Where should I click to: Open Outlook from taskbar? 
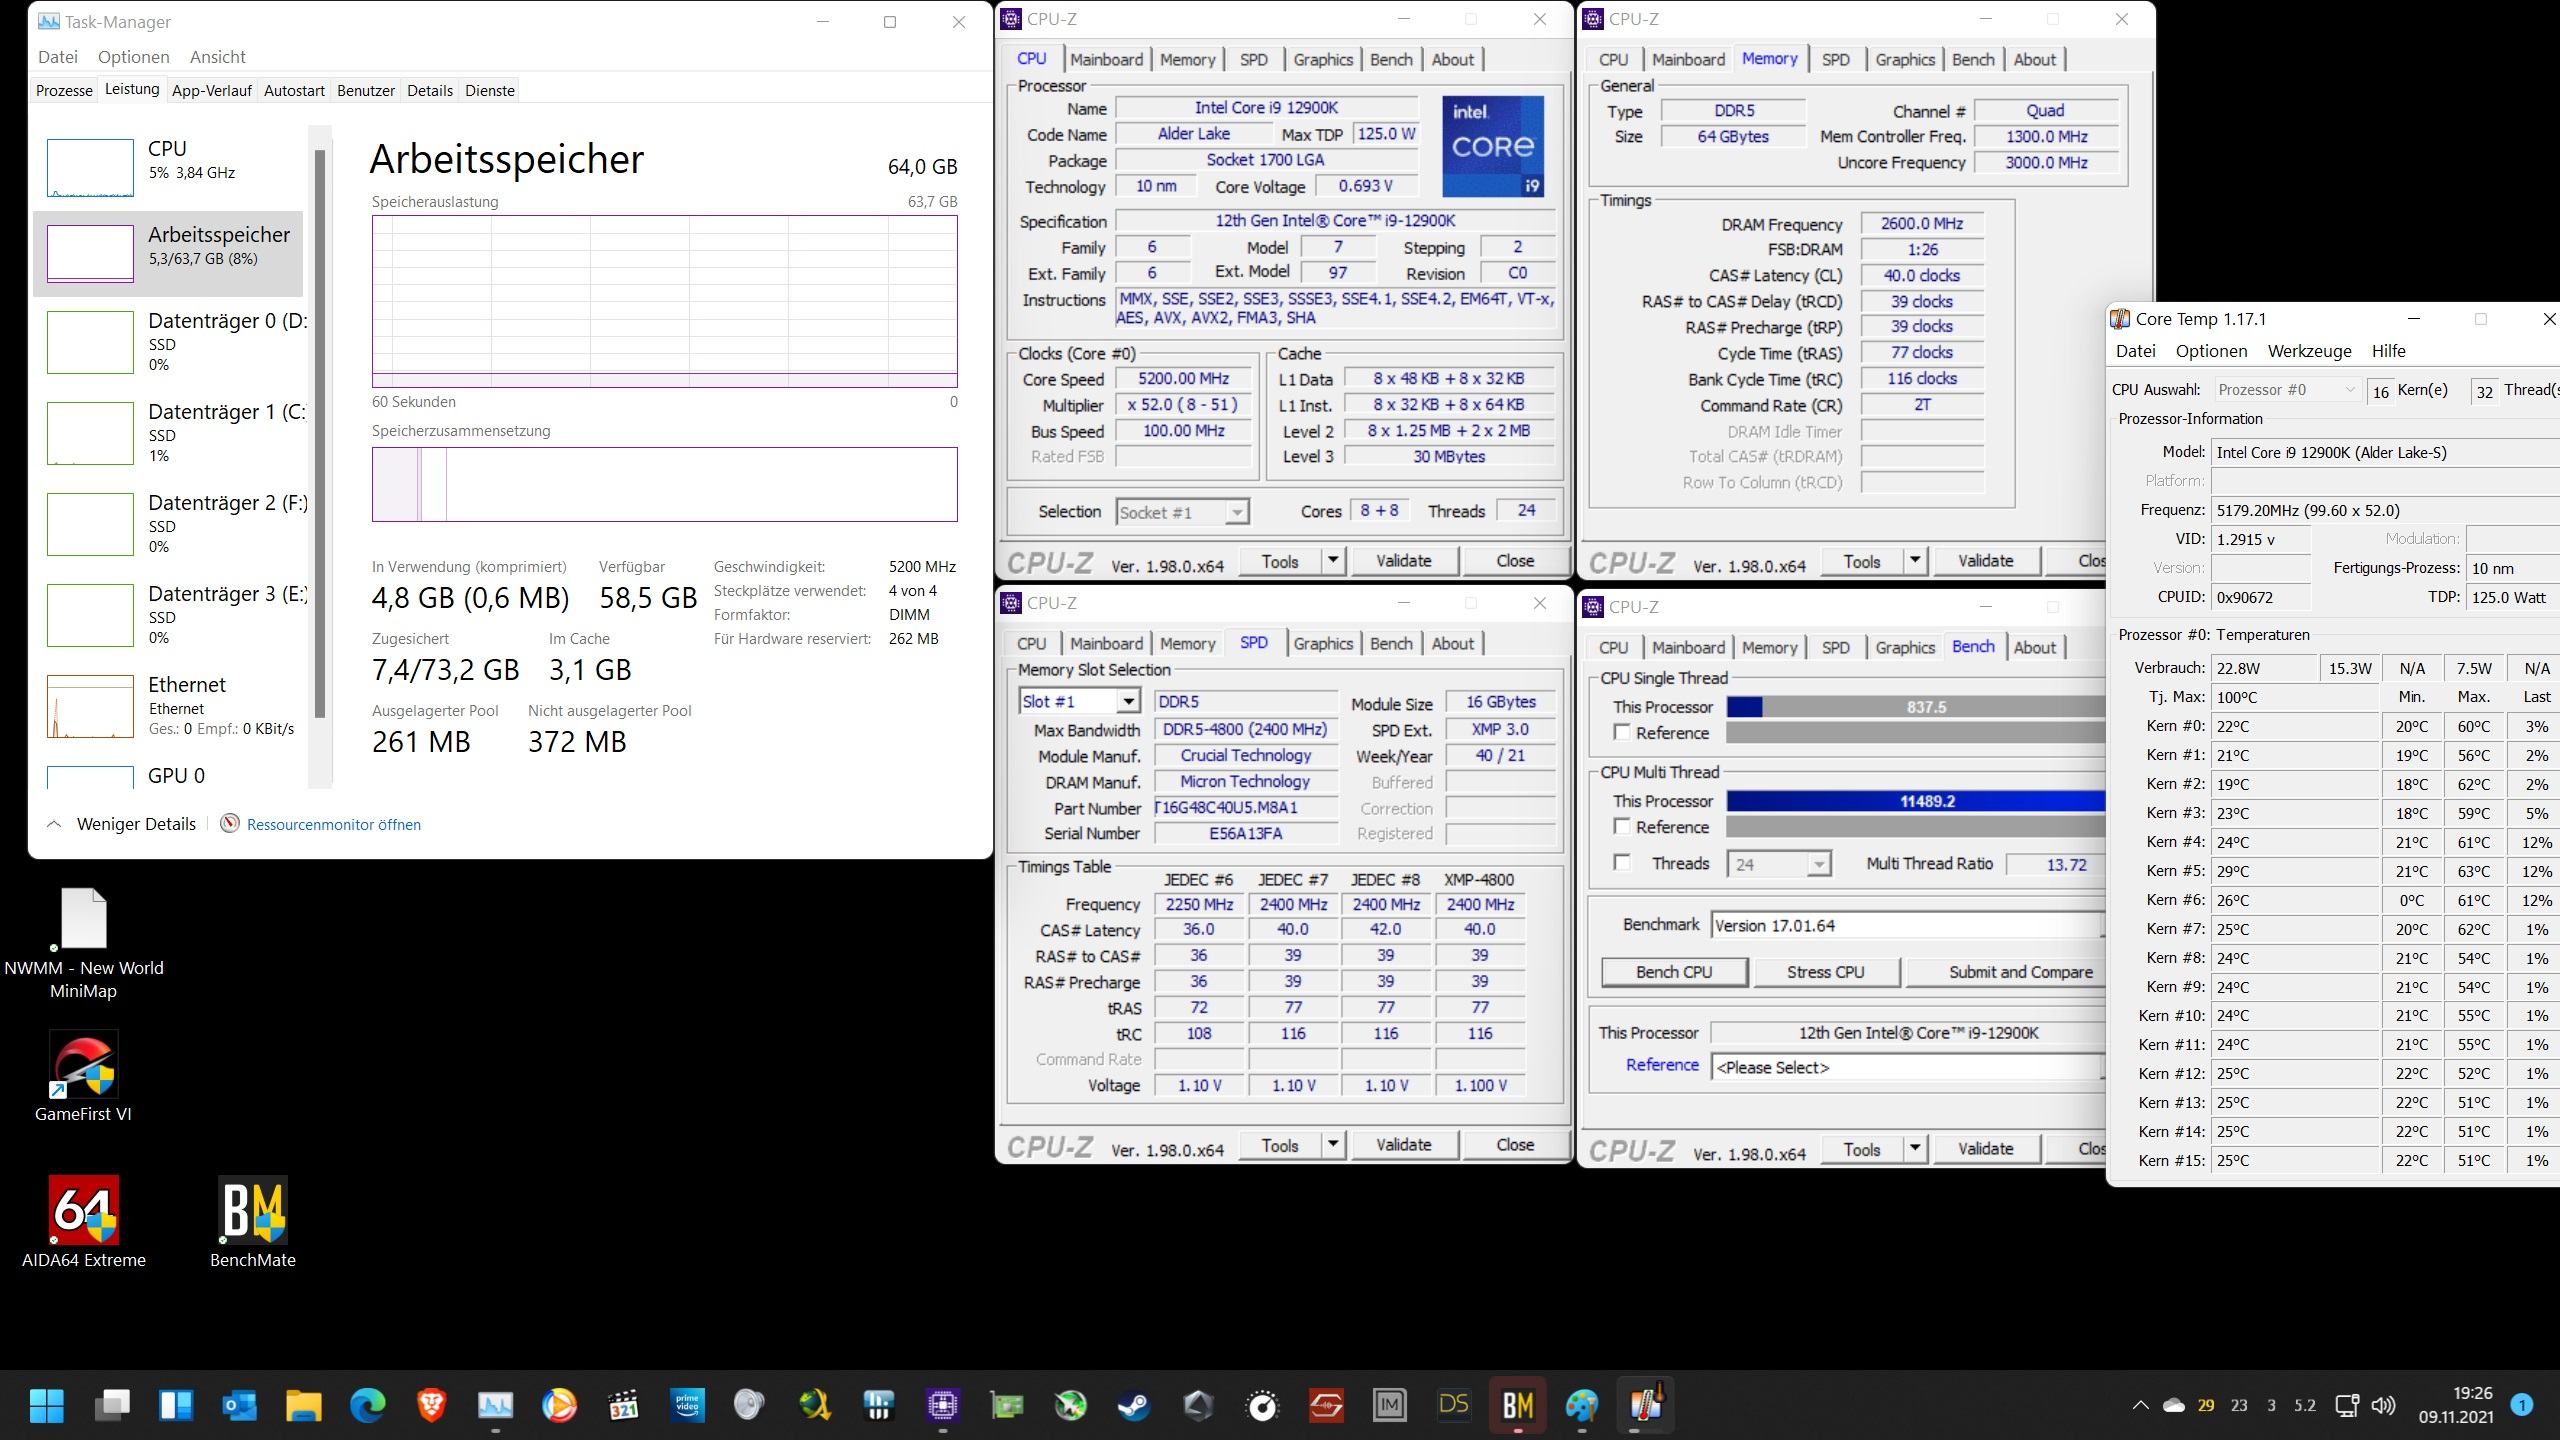[240, 1406]
